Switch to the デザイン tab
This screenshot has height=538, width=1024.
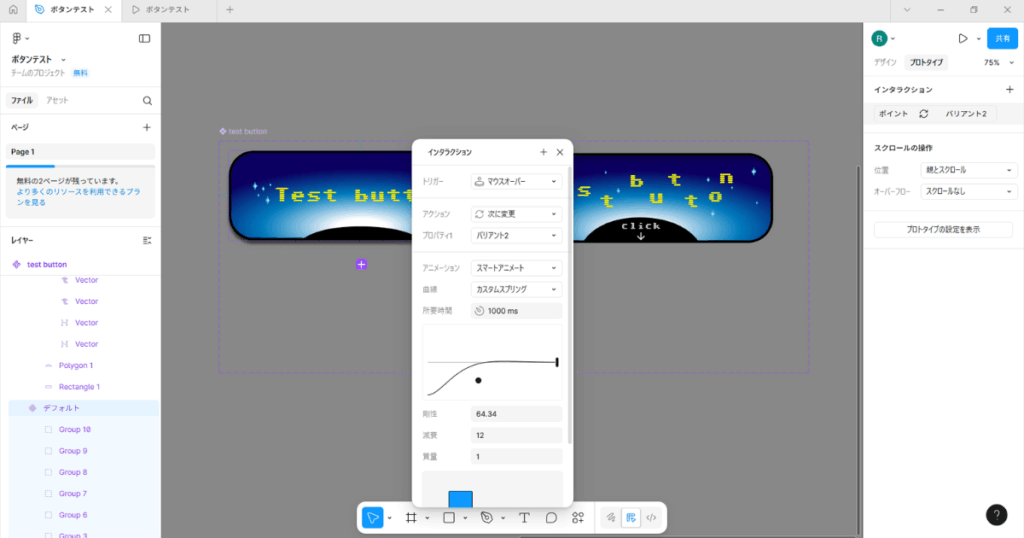[885, 63]
